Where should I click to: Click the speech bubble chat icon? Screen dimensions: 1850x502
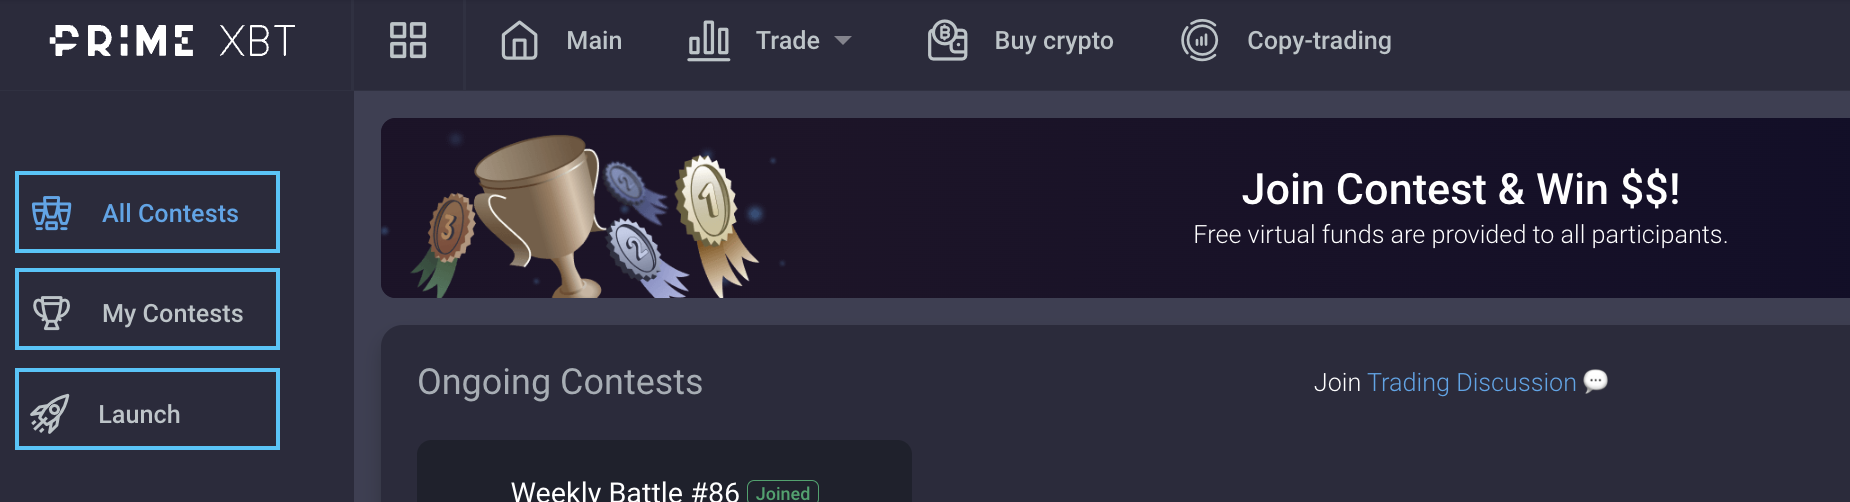[1596, 381]
